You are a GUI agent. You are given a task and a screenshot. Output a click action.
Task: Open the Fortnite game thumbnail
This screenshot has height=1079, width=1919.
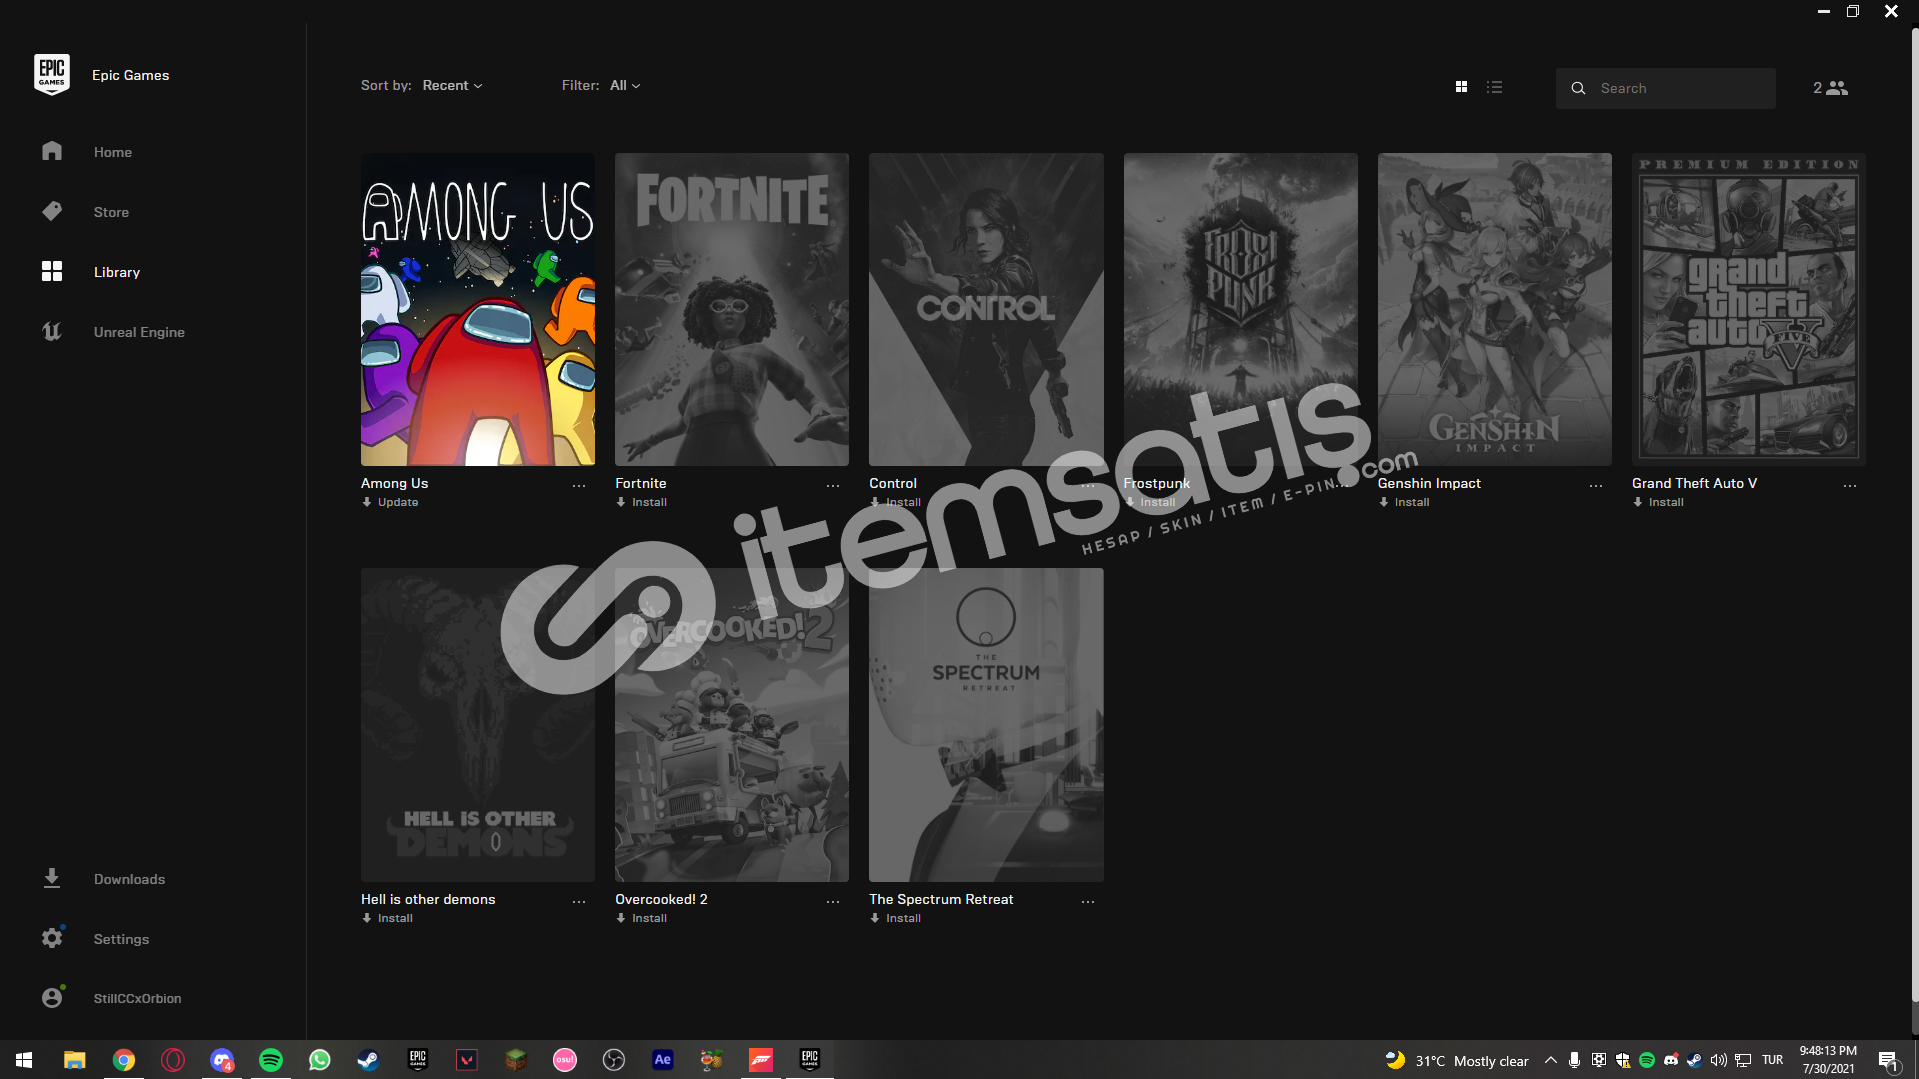click(x=732, y=309)
